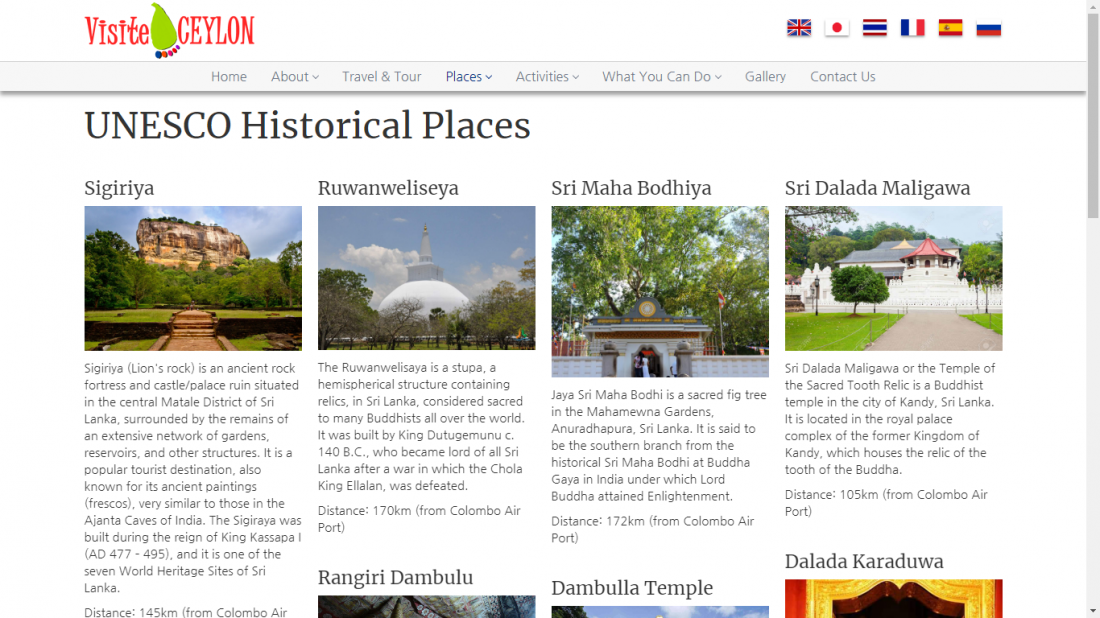Image resolution: width=1100 pixels, height=618 pixels.
Task: Select the Dambulla Temple heading
Action: click(632, 588)
